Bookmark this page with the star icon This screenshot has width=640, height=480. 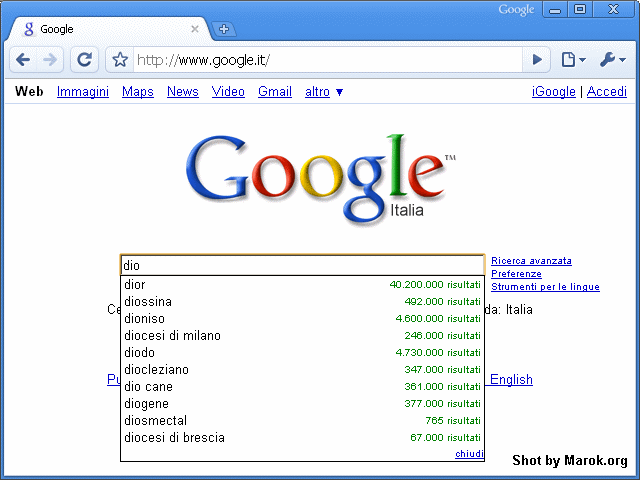coord(120,60)
